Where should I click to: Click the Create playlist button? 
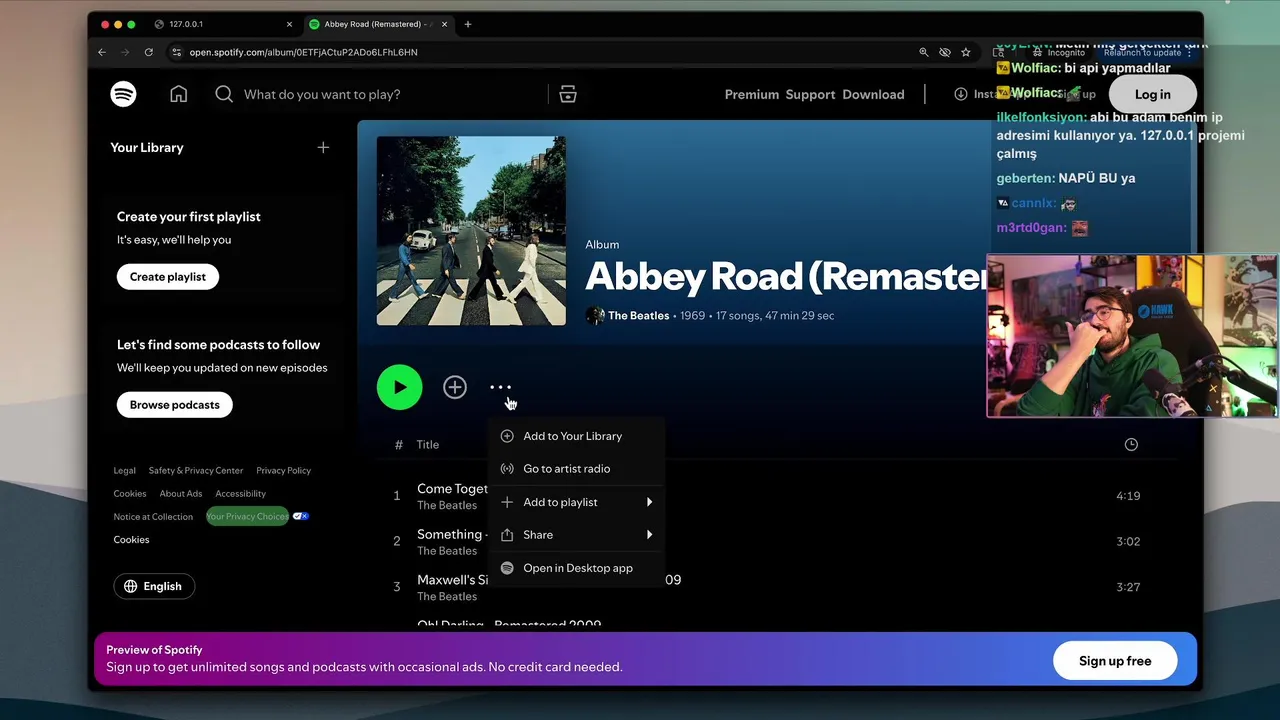coord(168,277)
